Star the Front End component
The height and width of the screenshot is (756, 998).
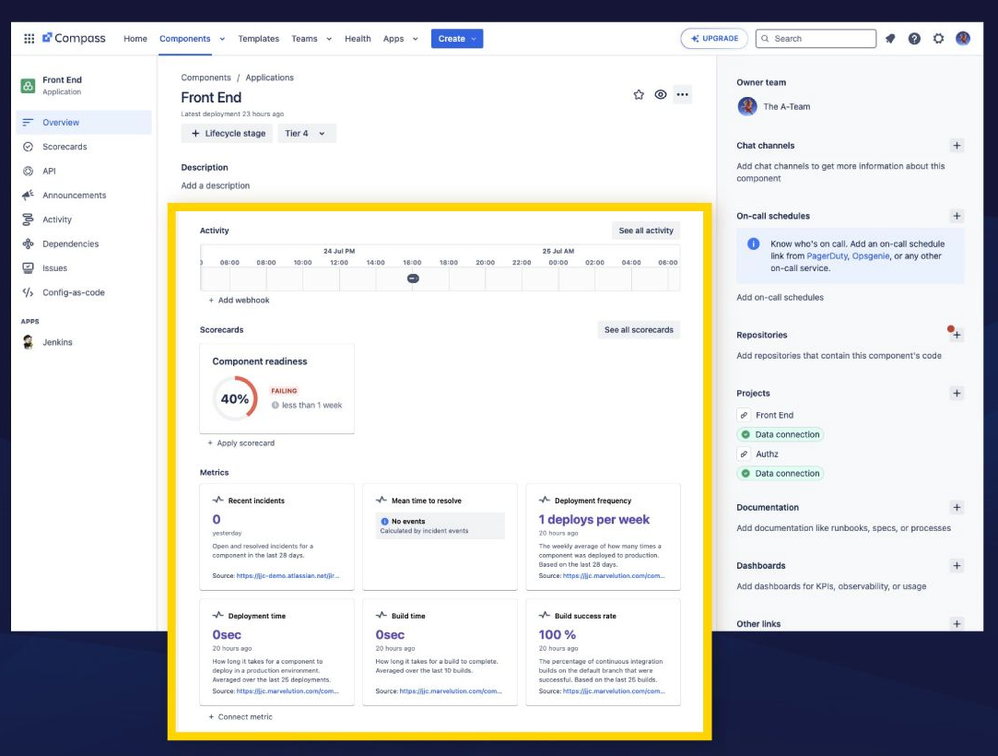638,95
